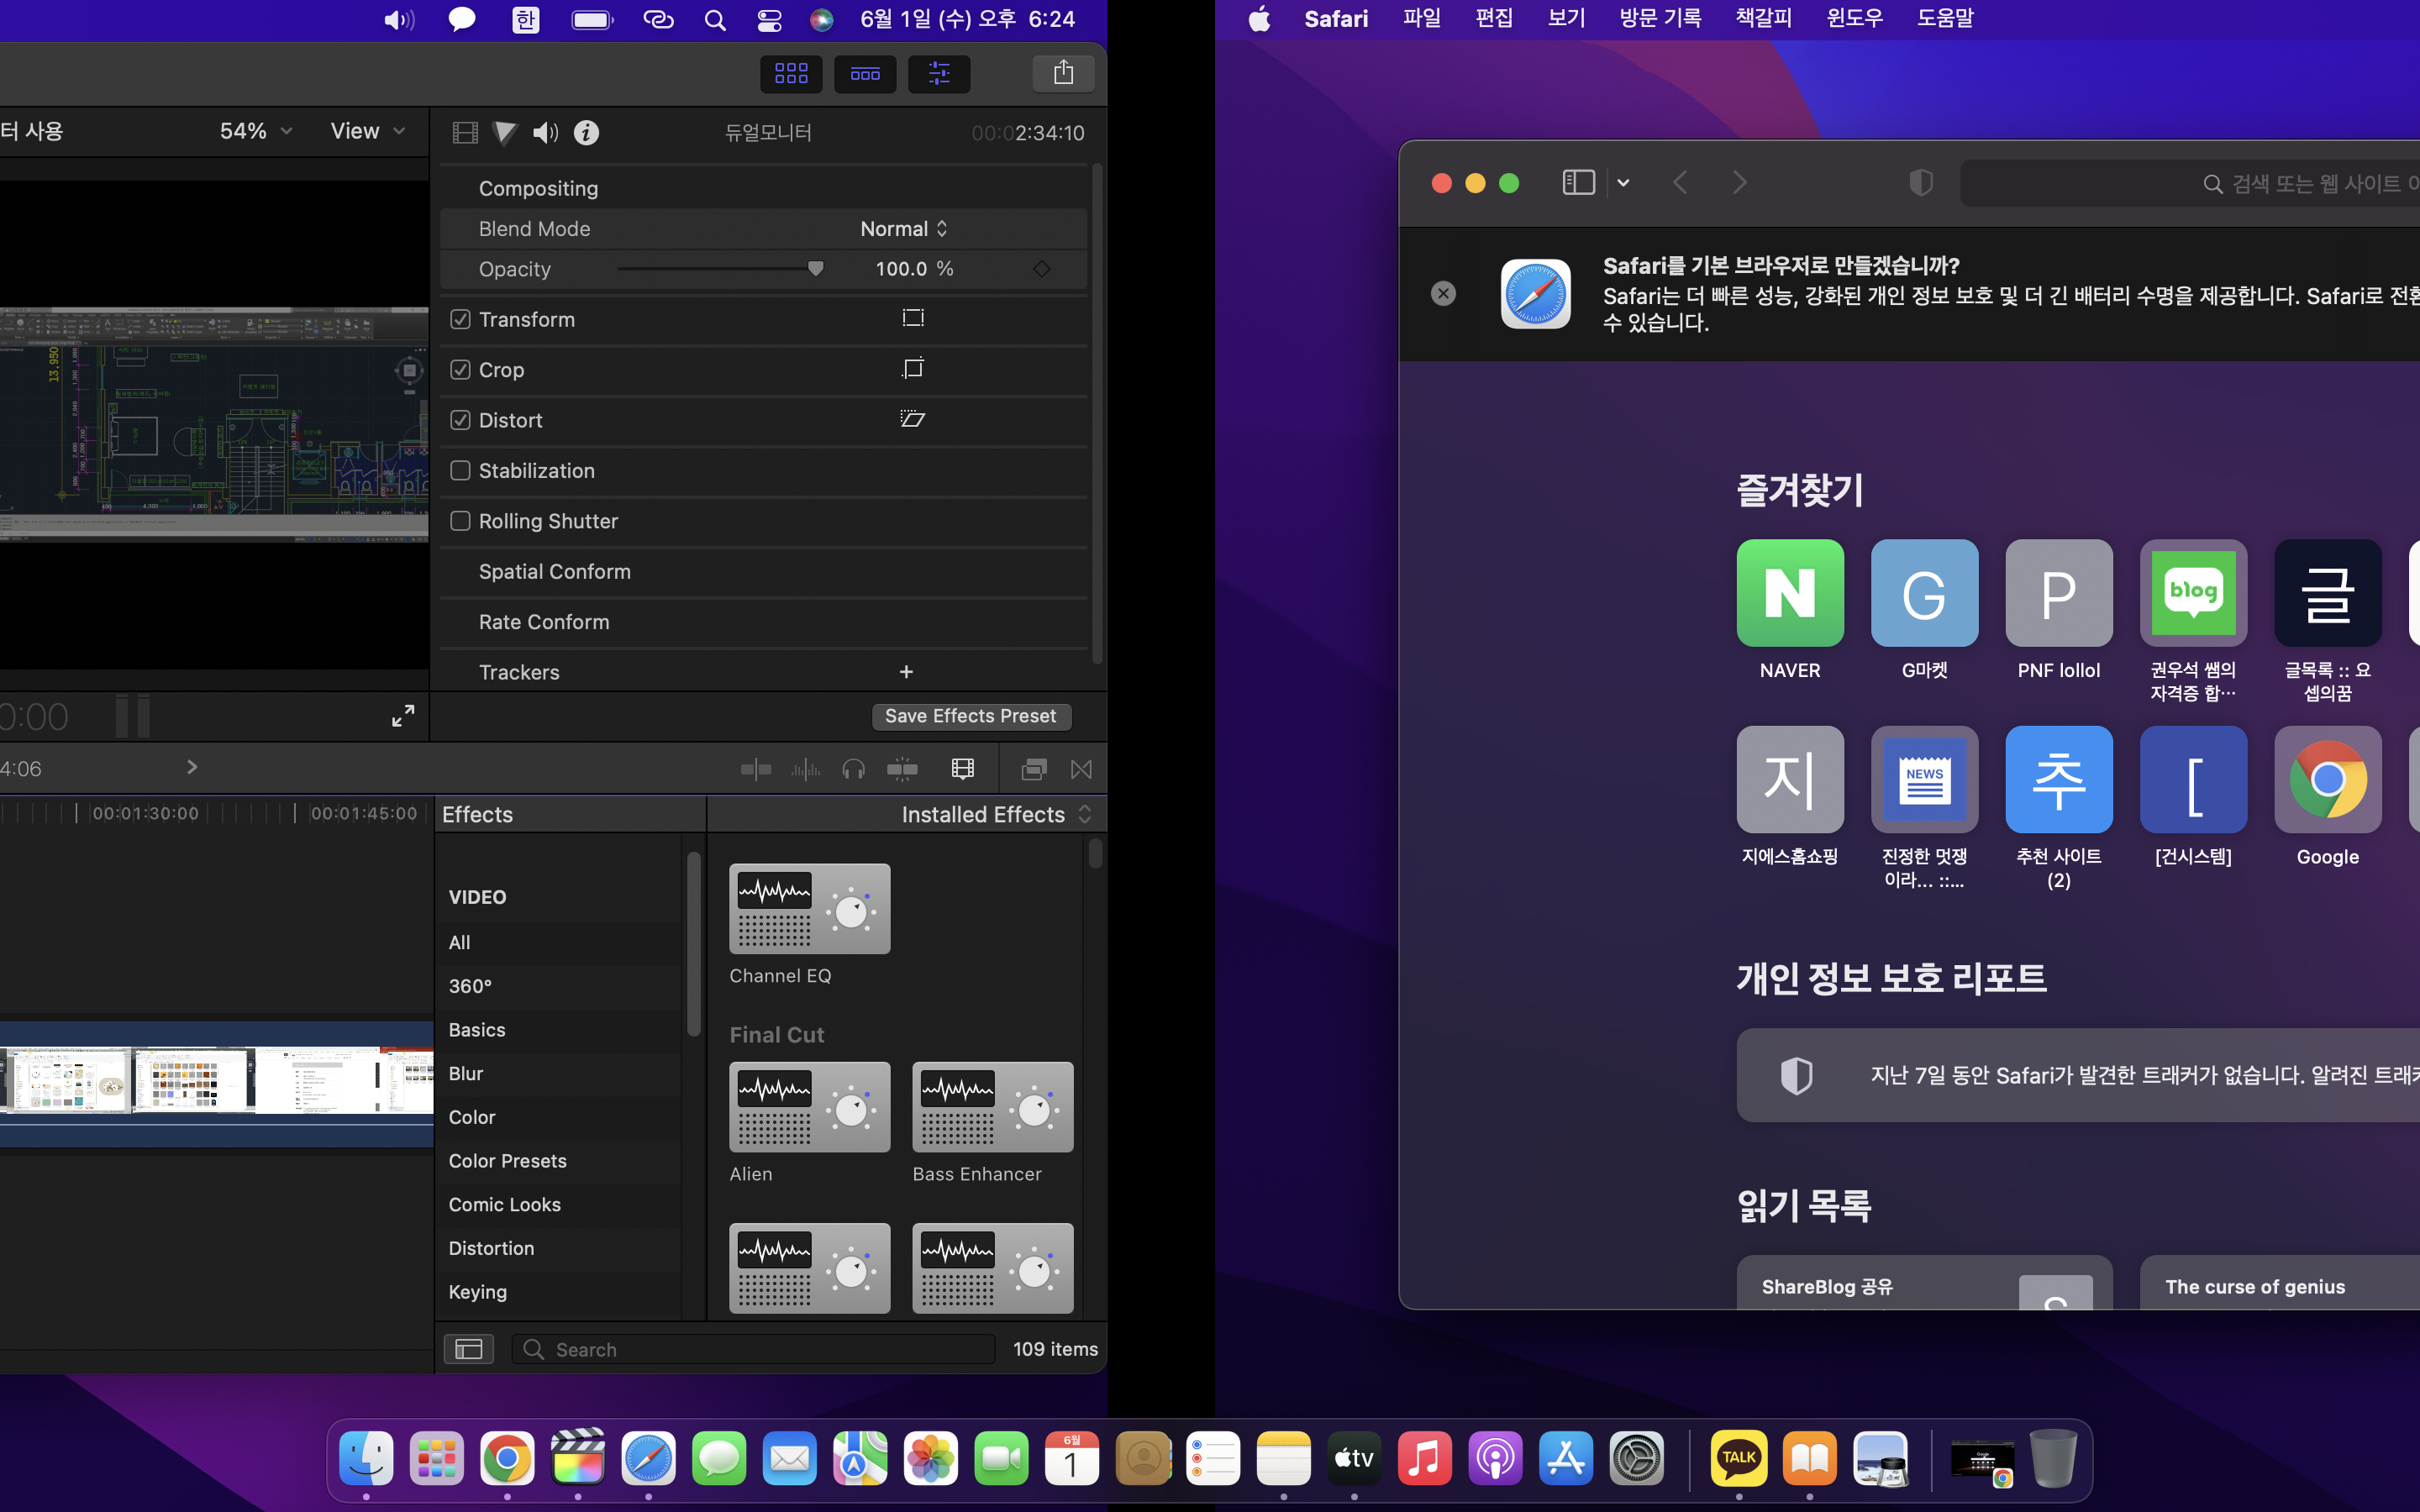This screenshot has height=1512, width=2420.
Task: Activate the Distort on-screen control icon
Action: (x=912, y=419)
